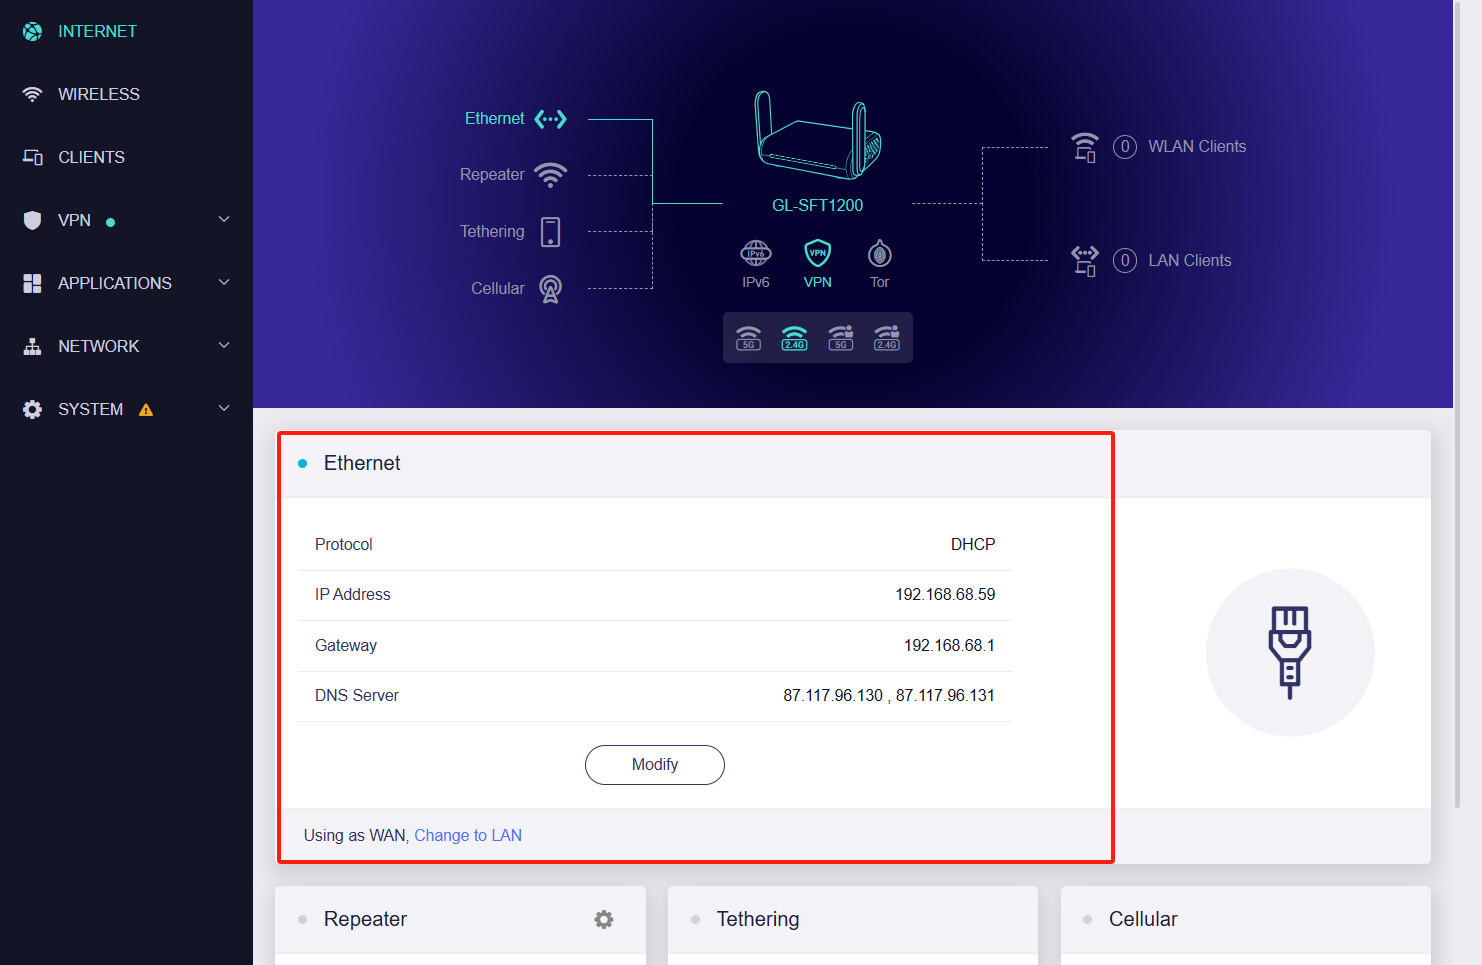Expand the NETWORK sidebar chevron
The height and width of the screenshot is (965, 1482).
[x=224, y=345]
